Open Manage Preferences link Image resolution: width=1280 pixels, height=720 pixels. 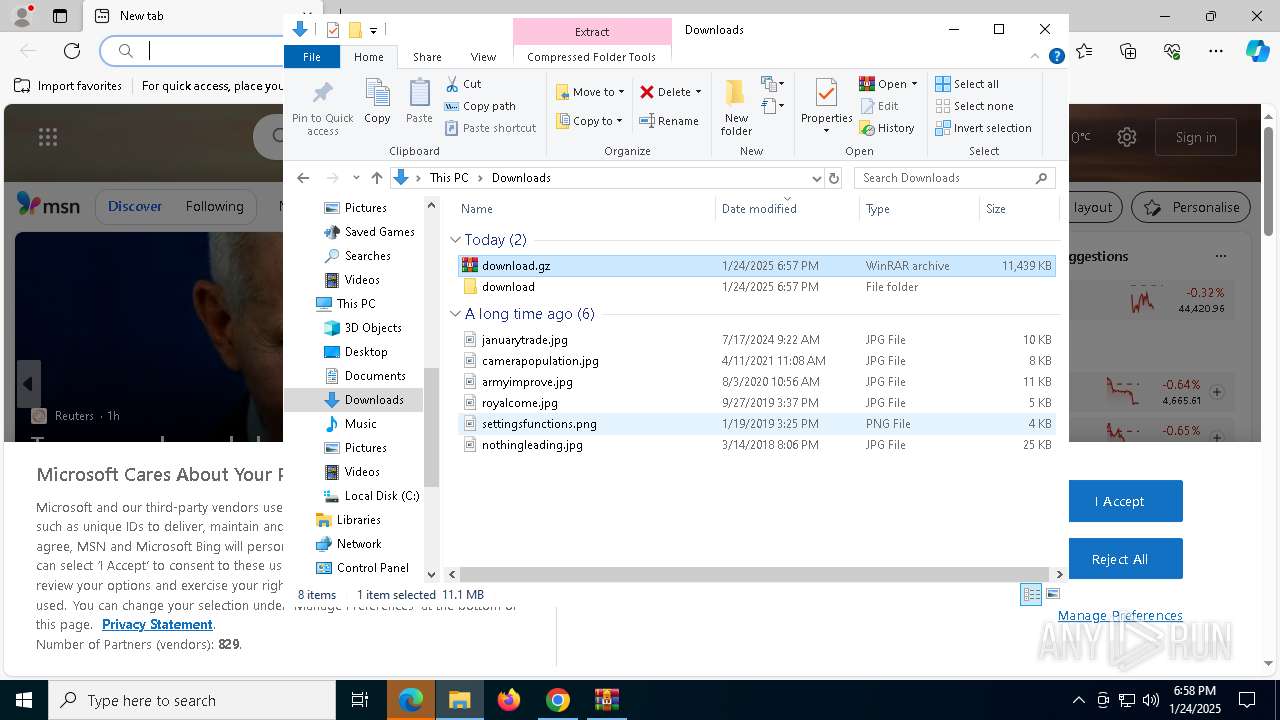(1120, 616)
